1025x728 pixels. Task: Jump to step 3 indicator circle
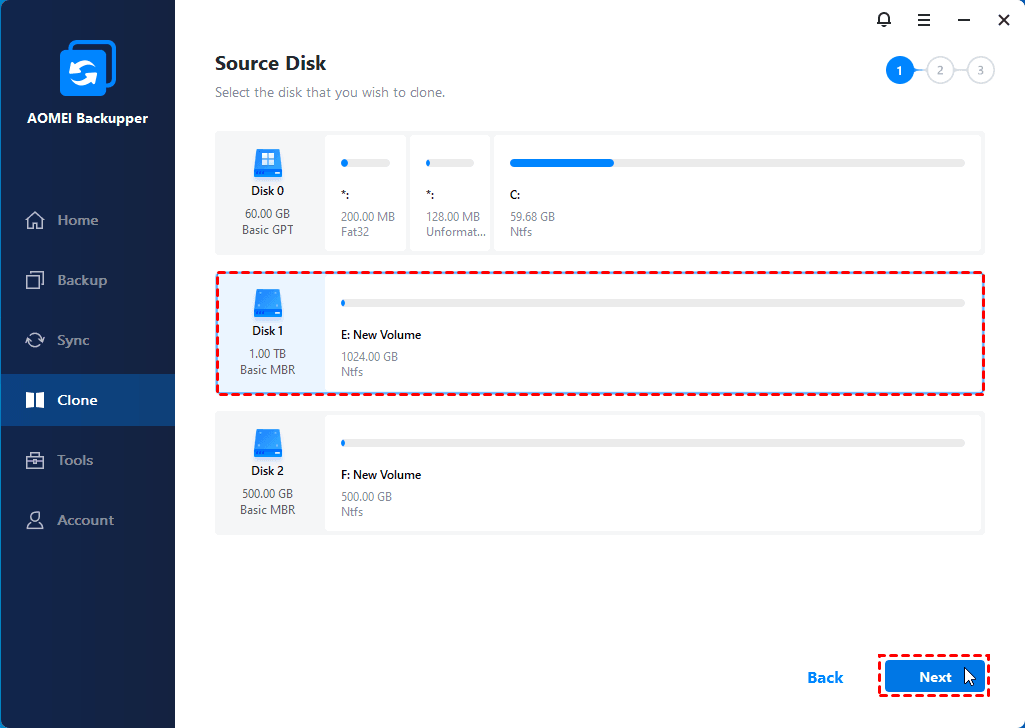click(x=980, y=70)
